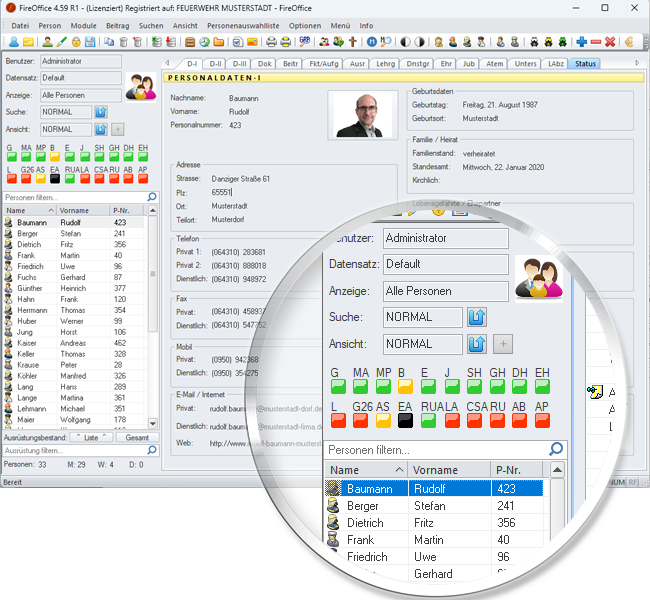Toggle the black BA status box in magnified view
The image size is (650, 600).
click(x=405, y=421)
